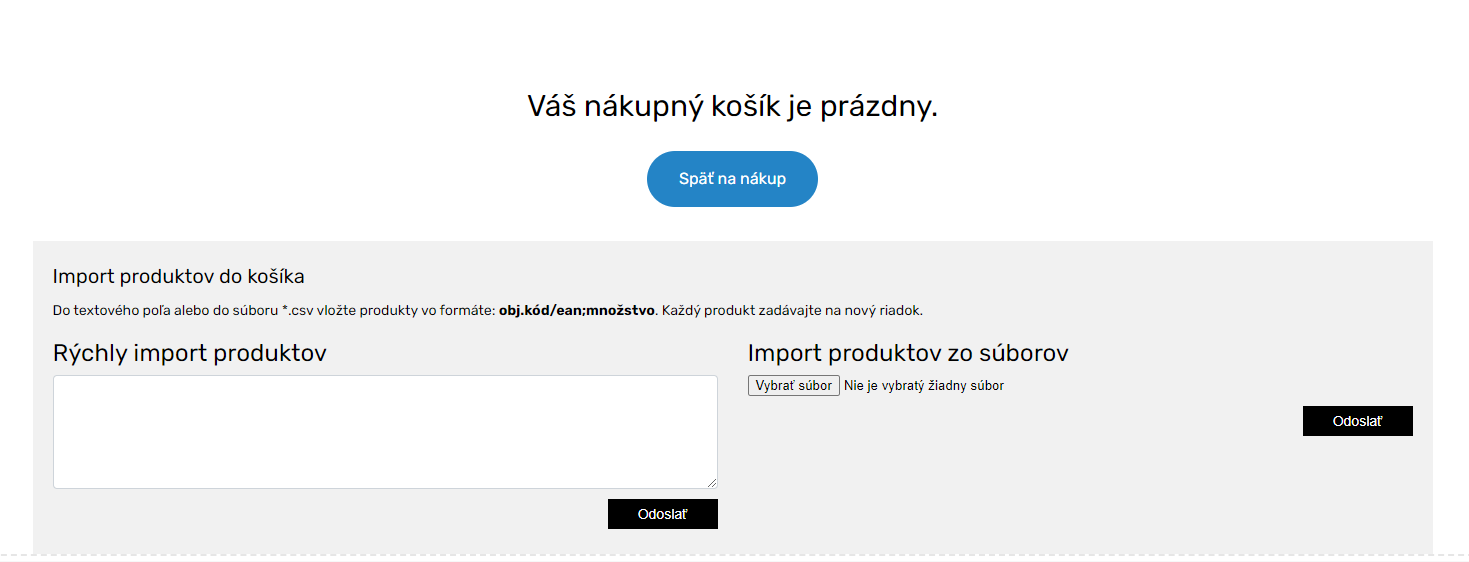
Task: Click the Rýchly import produktov heading
Action: click(189, 353)
